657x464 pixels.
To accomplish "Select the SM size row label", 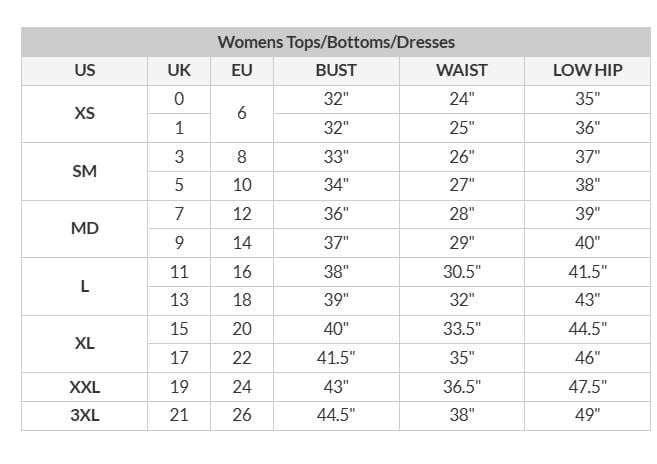I will click(x=85, y=171).
